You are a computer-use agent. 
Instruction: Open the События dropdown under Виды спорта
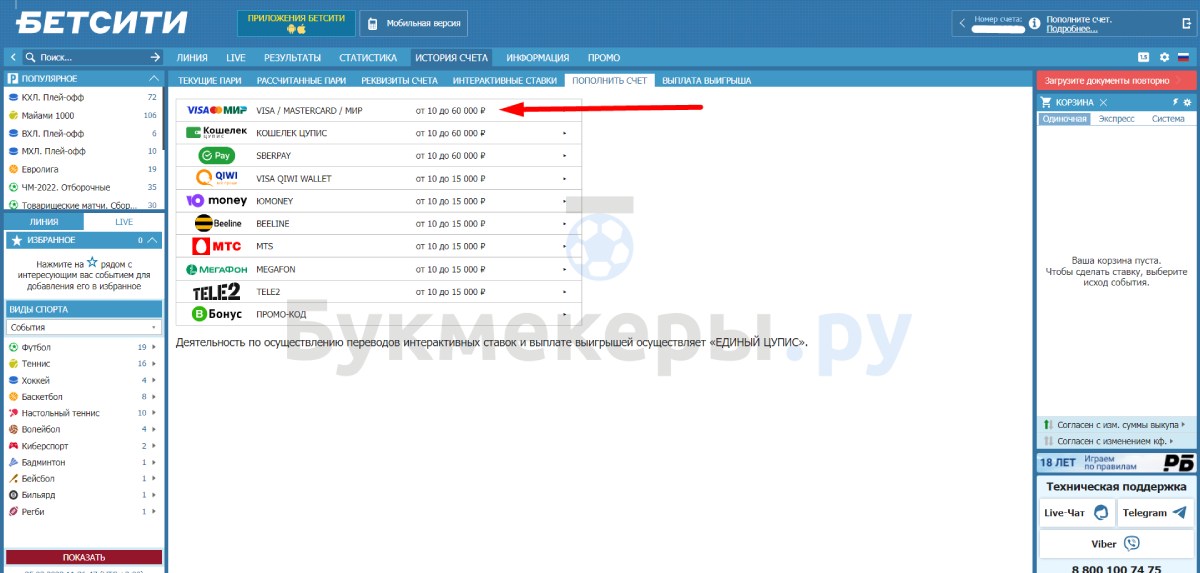coord(84,327)
